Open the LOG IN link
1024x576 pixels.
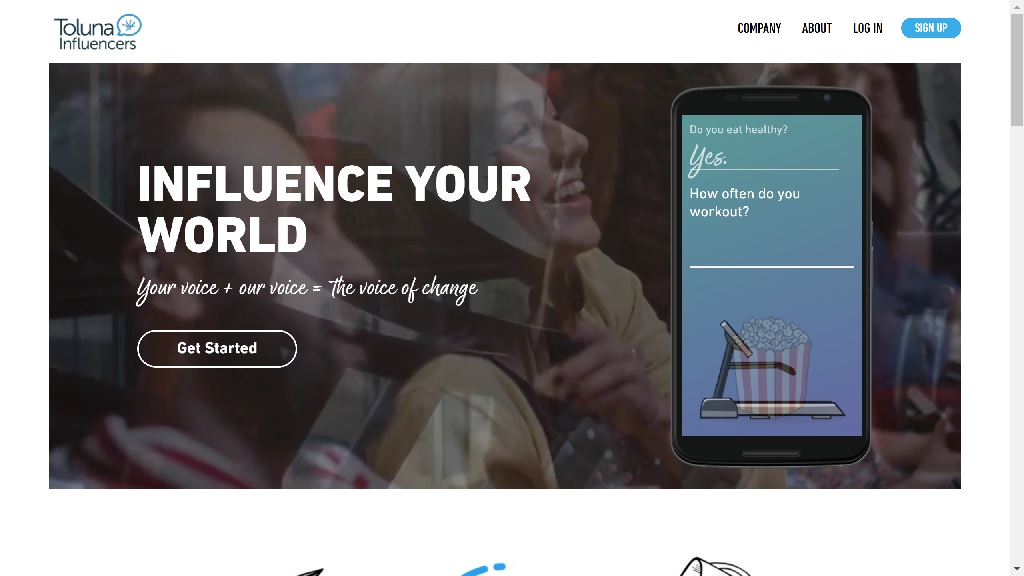(867, 28)
